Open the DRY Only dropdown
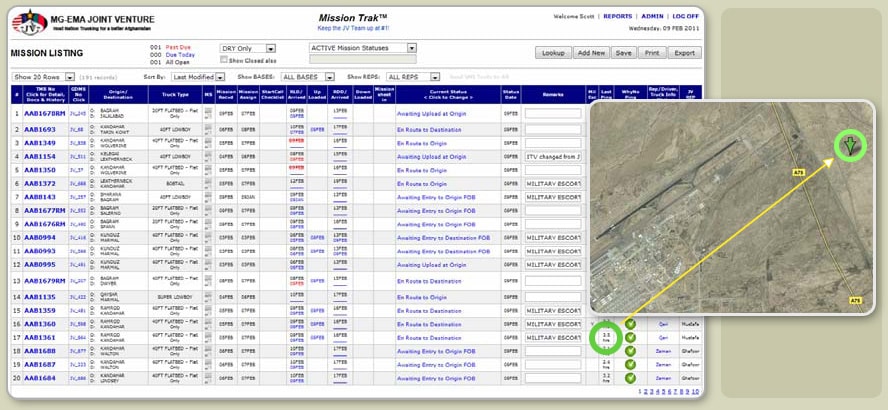Viewport: 888px width, 410px height. (x=246, y=47)
